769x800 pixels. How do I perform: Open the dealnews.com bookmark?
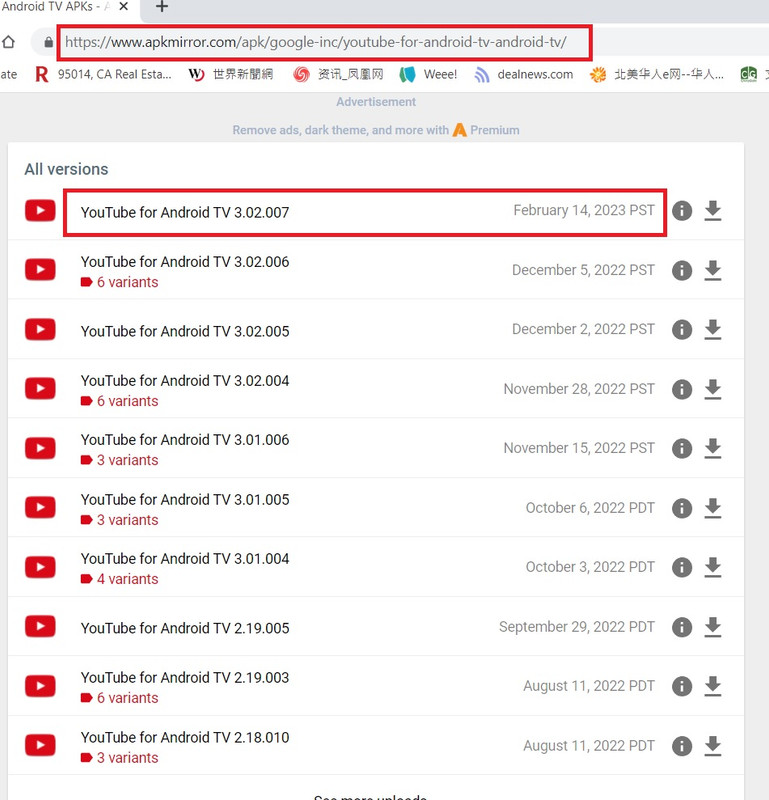[x=524, y=74]
